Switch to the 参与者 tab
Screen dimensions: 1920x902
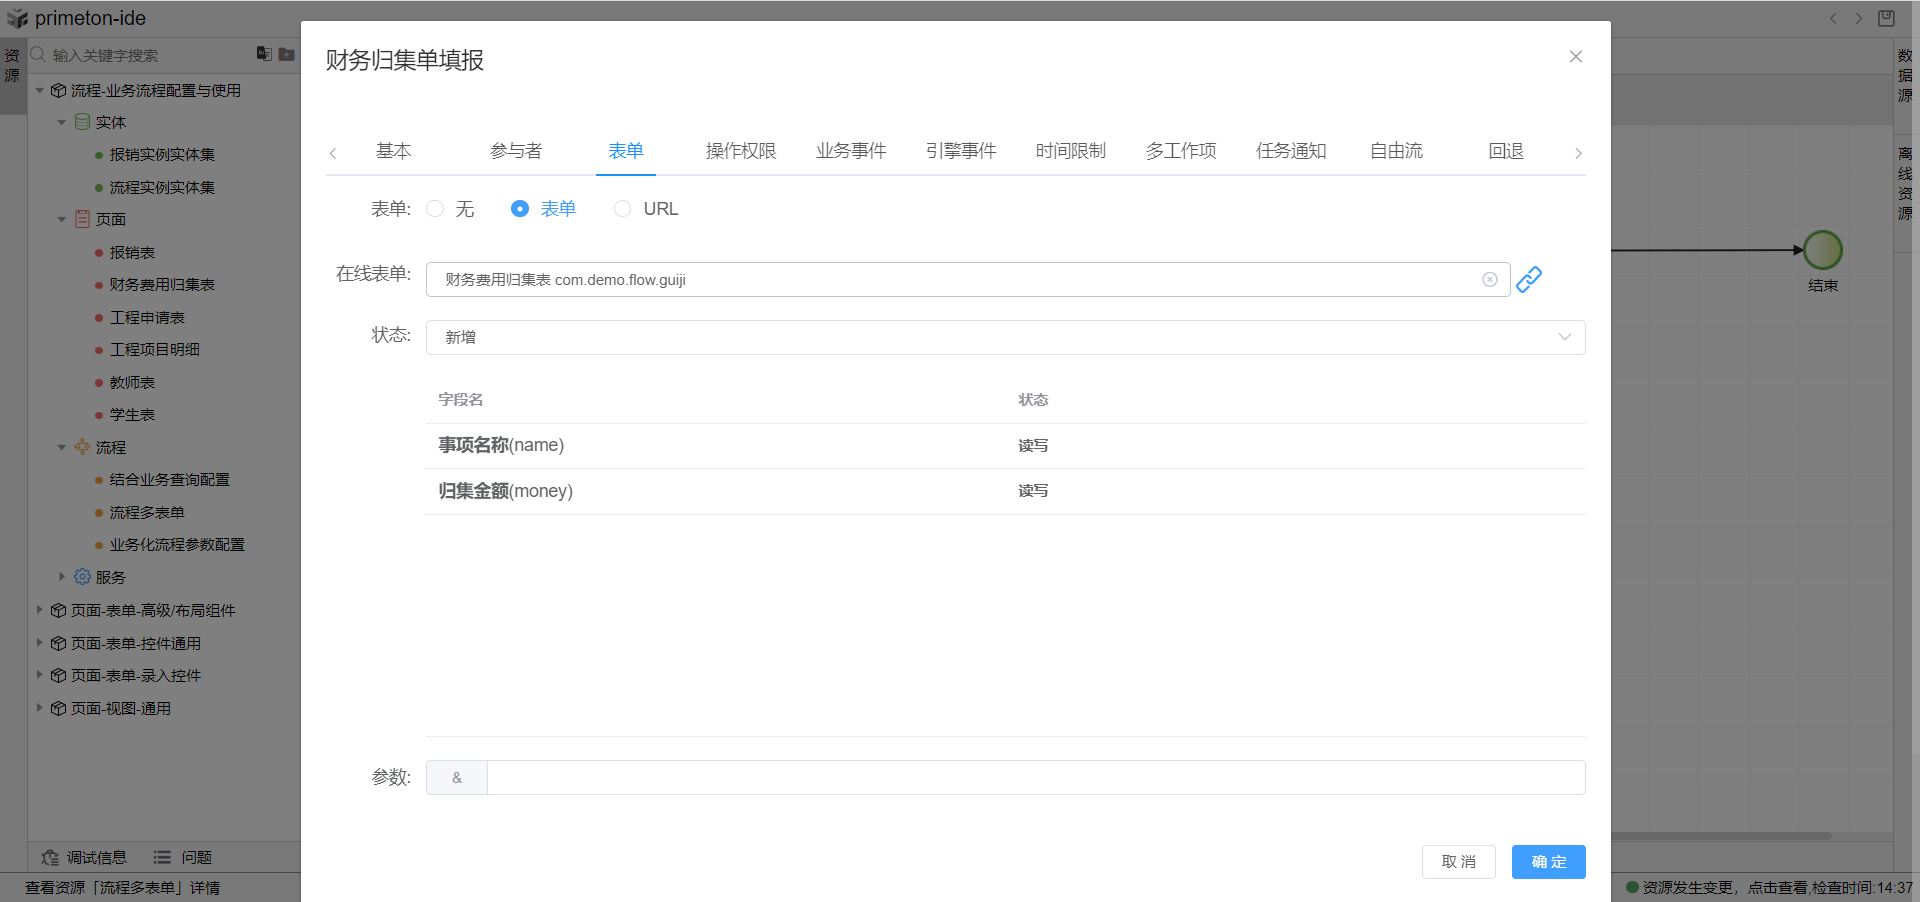pos(516,151)
